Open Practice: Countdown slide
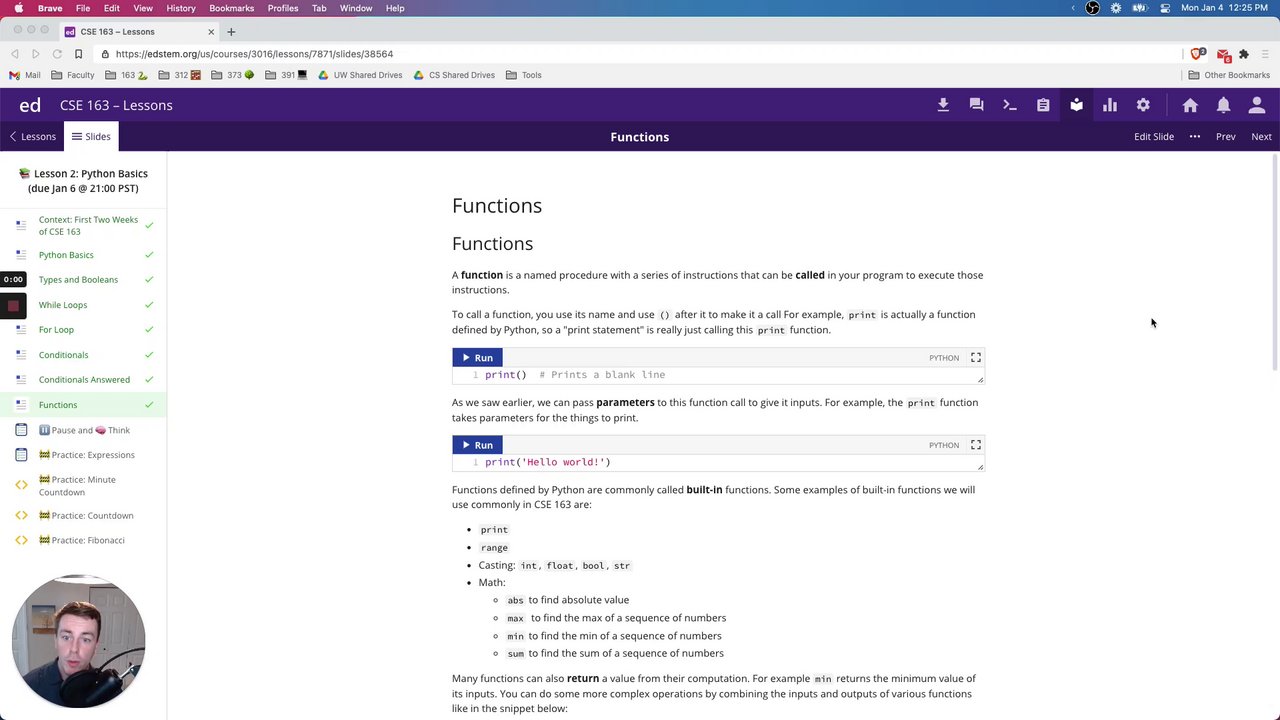This screenshot has width=1280, height=720. [83, 516]
